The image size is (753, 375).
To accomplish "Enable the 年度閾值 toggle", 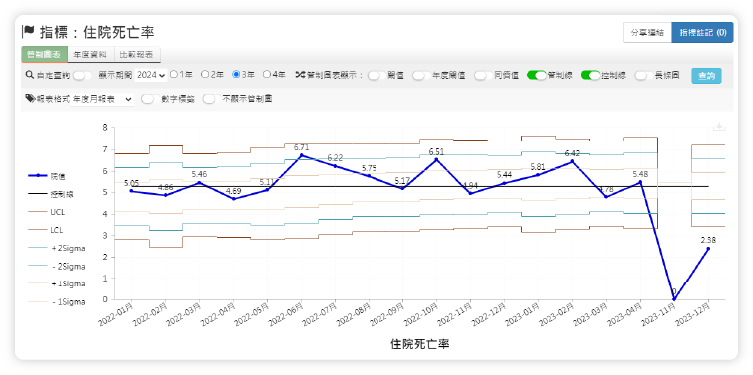I will coord(421,75).
